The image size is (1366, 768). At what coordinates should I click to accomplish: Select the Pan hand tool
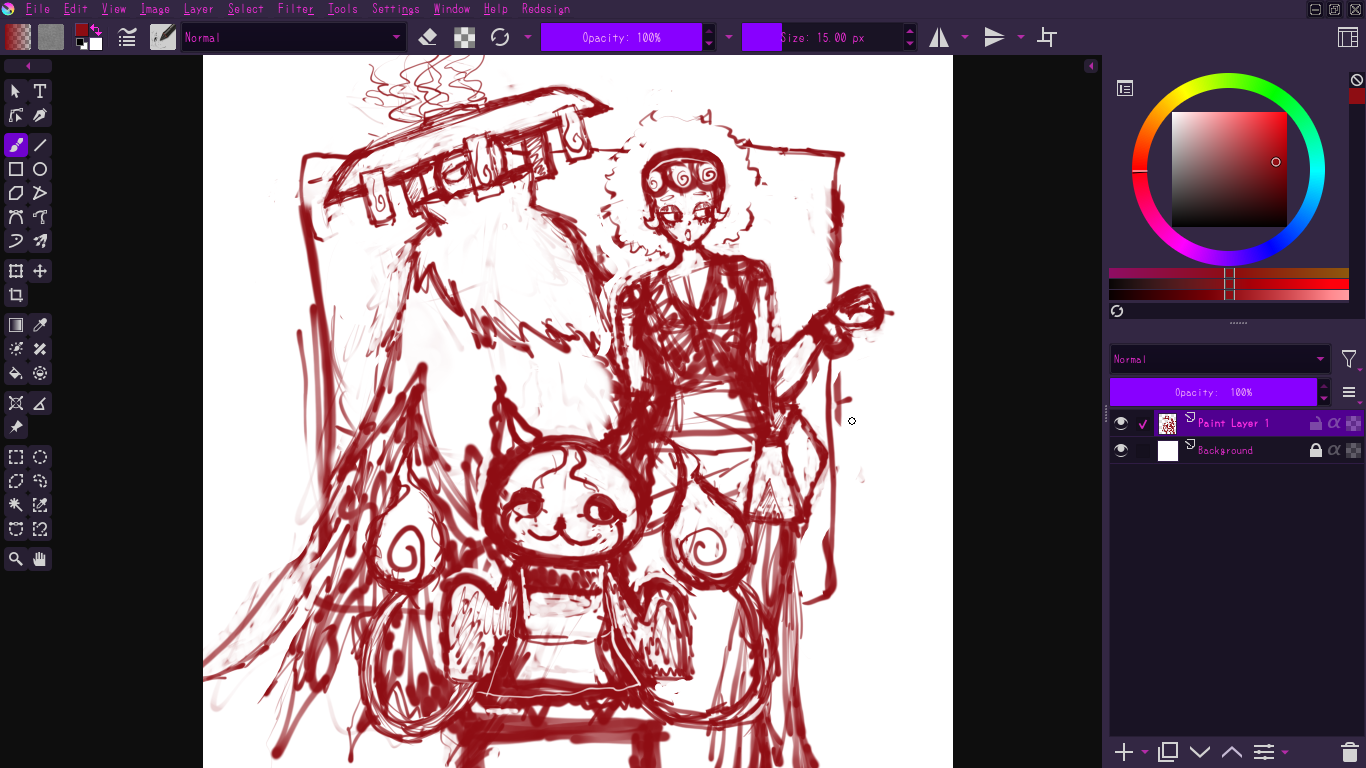point(40,559)
